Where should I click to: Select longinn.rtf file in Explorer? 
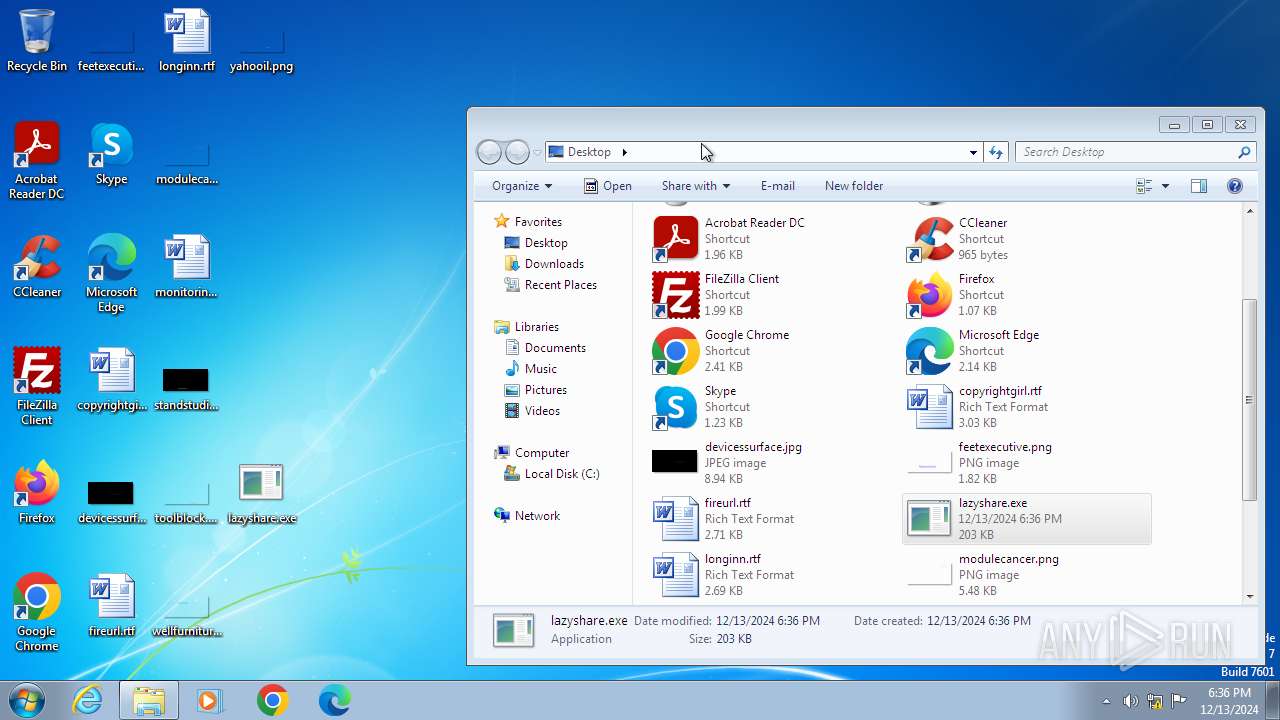[775, 574]
